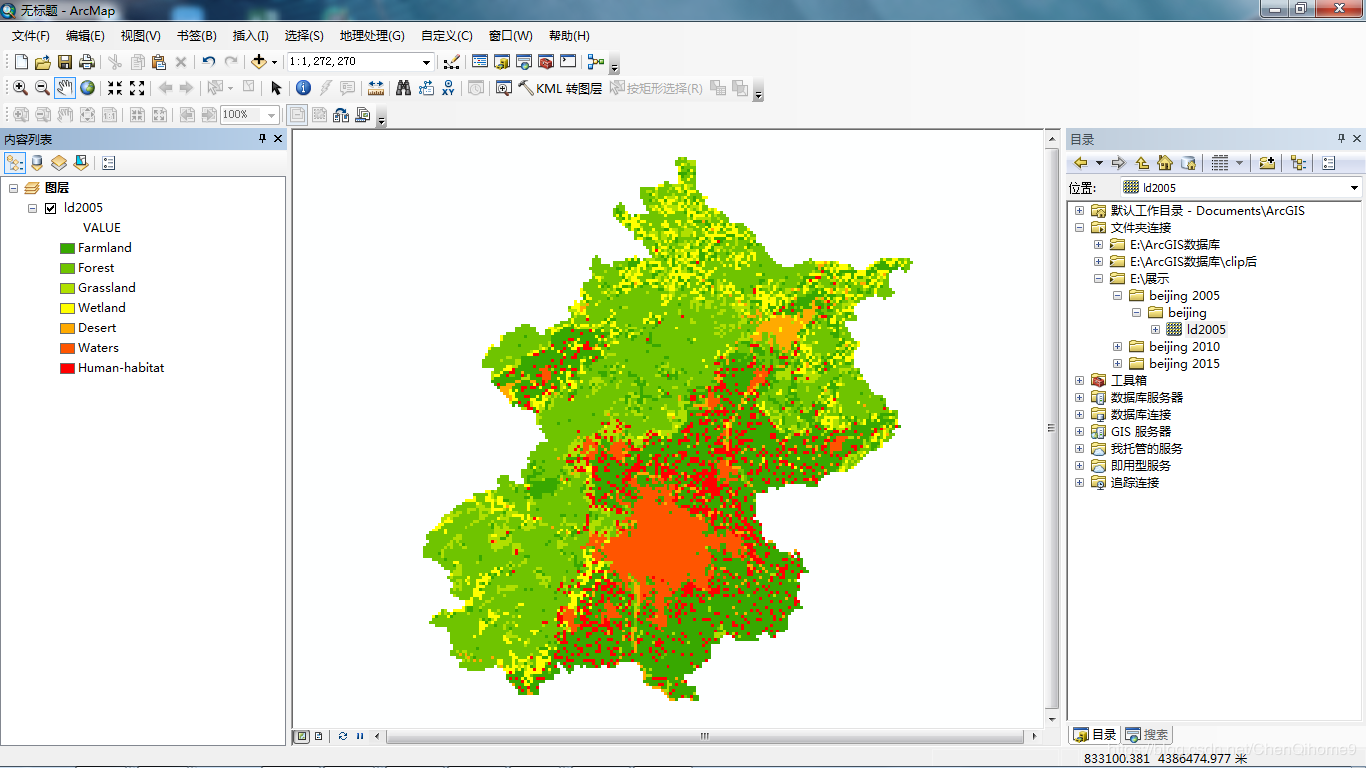Toggle List By Visibility in contents panel
1366x768 pixels.
pos(59,163)
